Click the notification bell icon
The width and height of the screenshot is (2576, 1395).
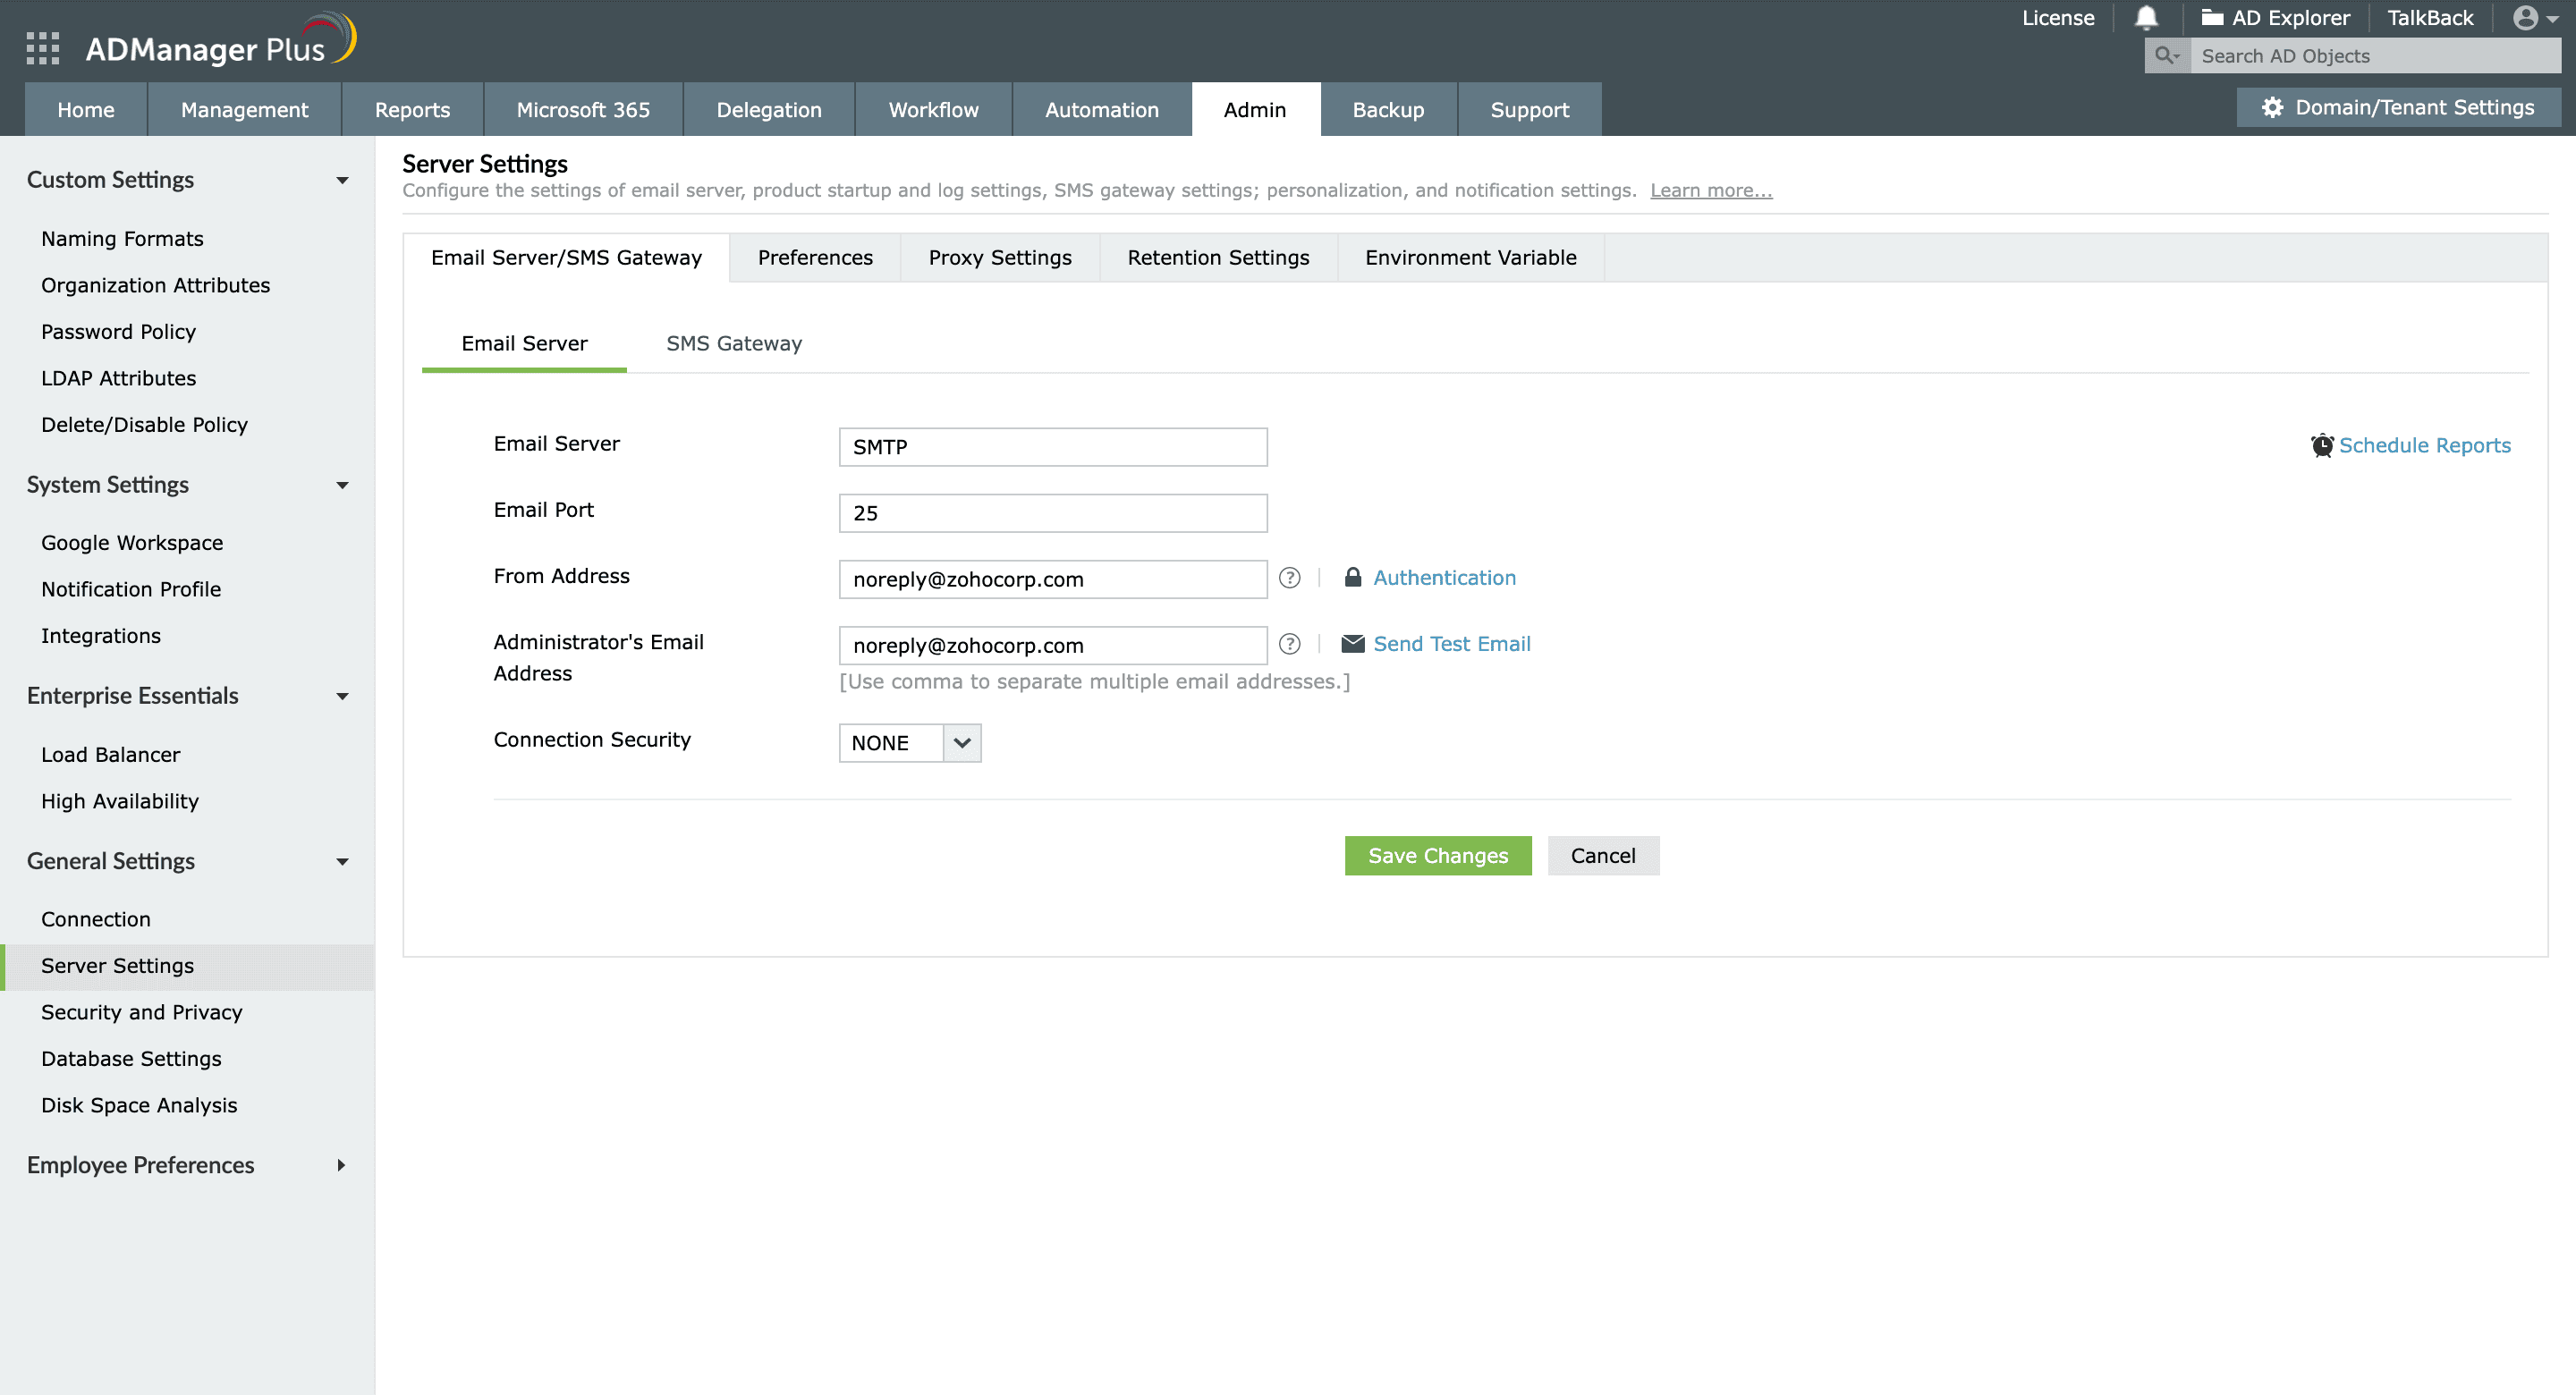point(2146,18)
